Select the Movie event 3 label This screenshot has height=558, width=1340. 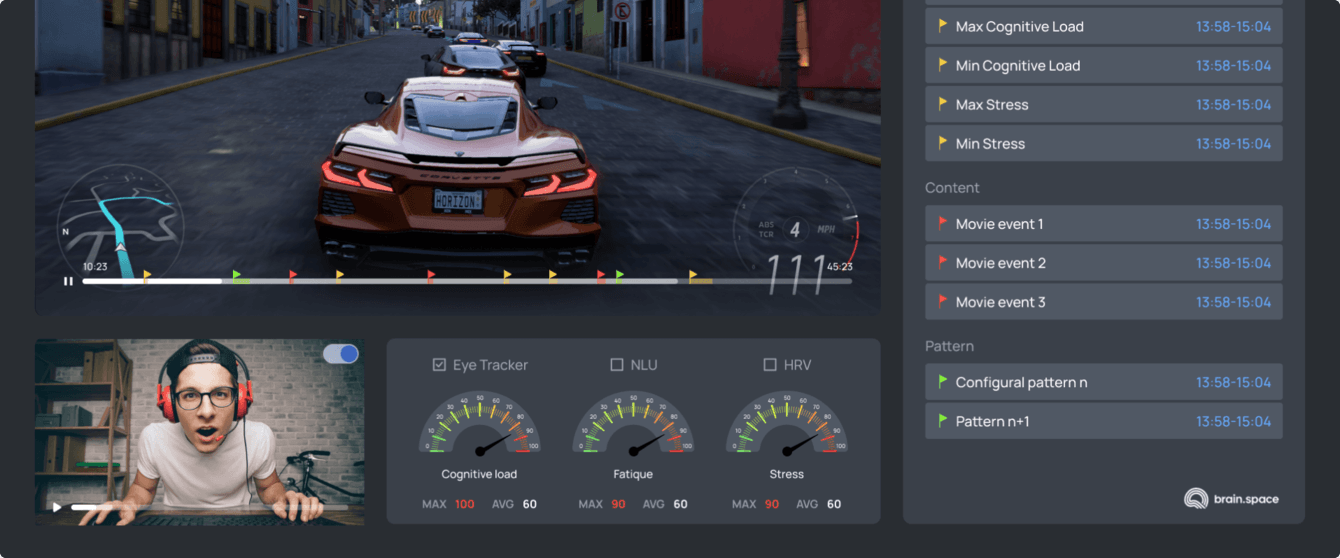point(1000,302)
